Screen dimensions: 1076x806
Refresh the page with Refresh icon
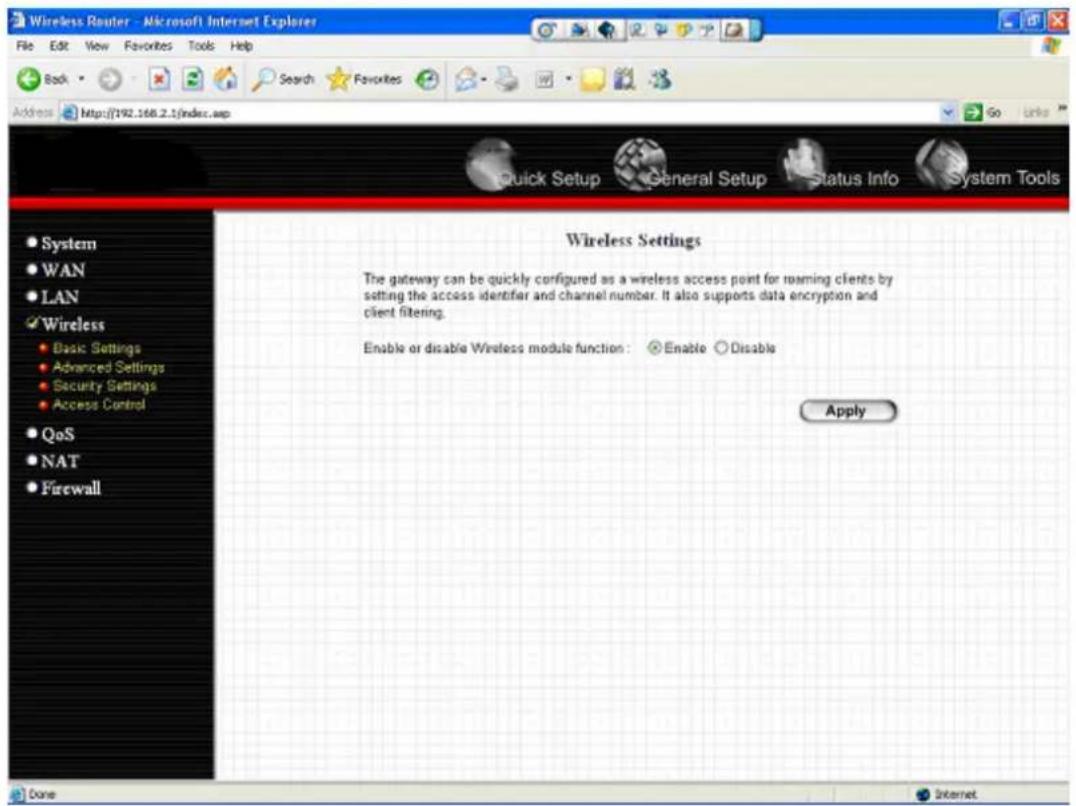[192, 80]
